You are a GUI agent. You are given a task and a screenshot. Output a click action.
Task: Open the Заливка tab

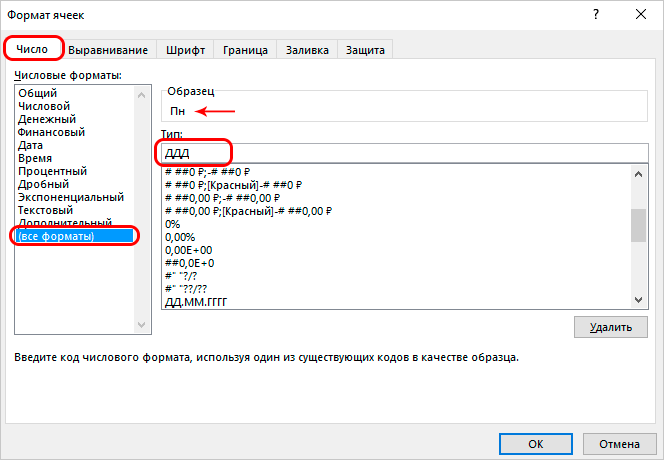coord(307,50)
